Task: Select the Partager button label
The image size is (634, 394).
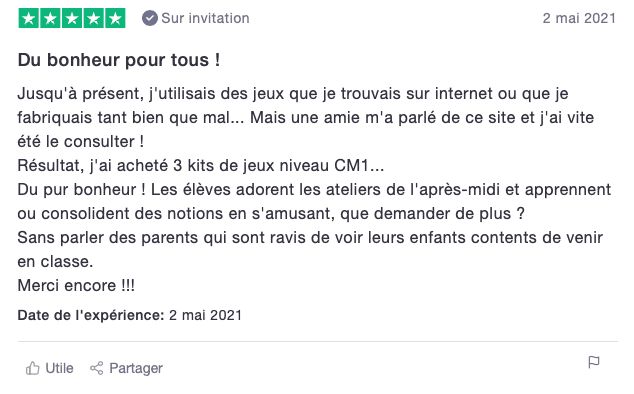Action: pyautogui.click(x=136, y=368)
